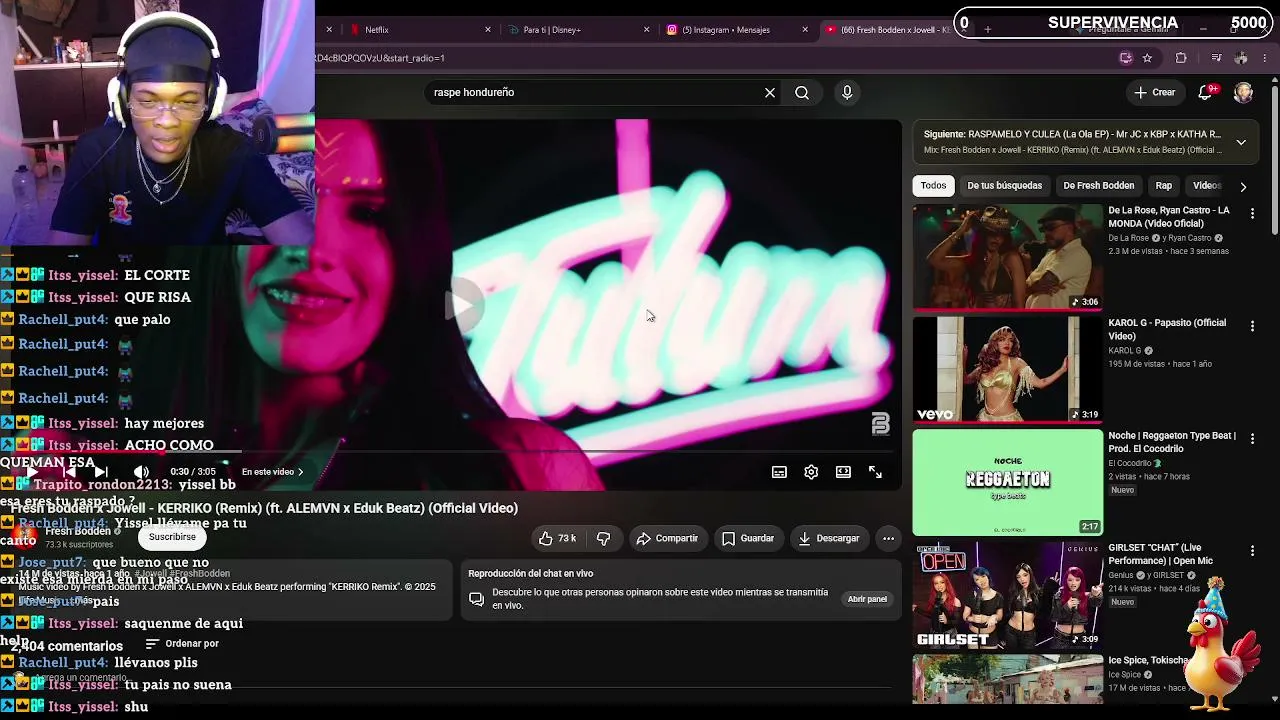Open more options for KAROL G Papasito
The height and width of the screenshot is (720, 1280).
click(x=1252, y=326)
